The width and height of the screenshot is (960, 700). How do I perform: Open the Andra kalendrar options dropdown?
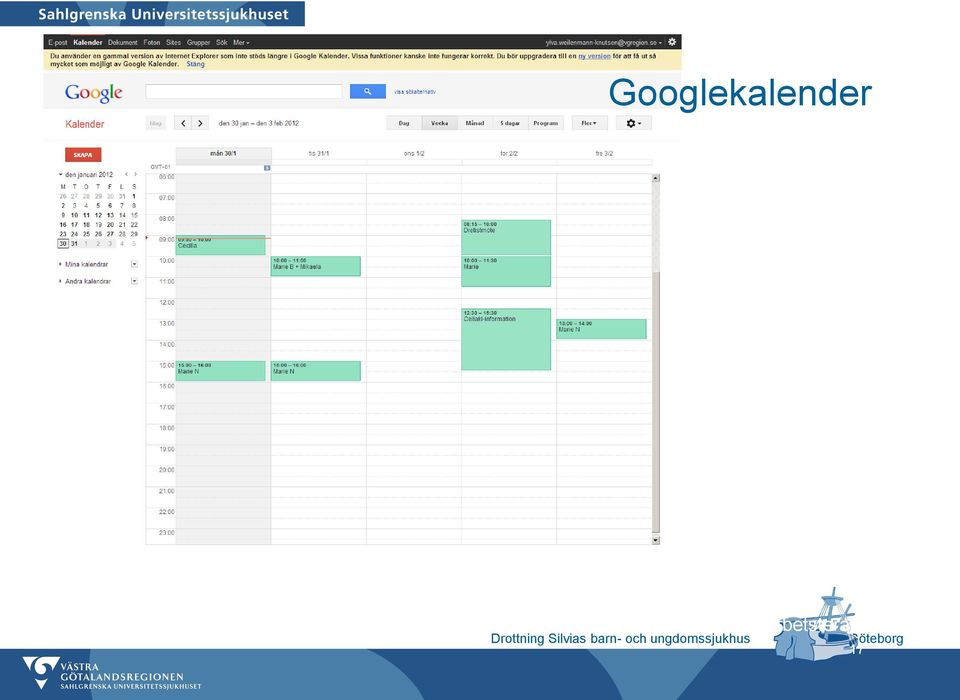134,282
